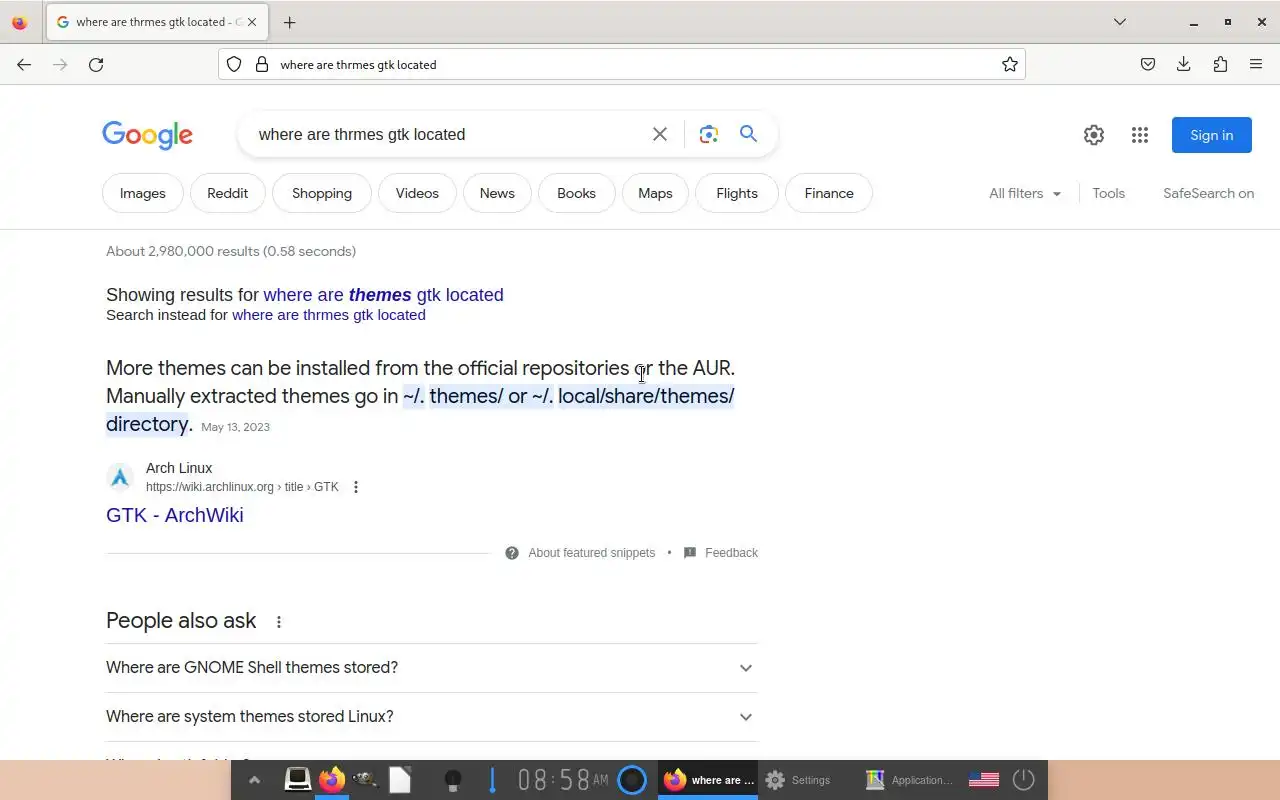Click the blue vertical line indicator in the taskbar

492,780
